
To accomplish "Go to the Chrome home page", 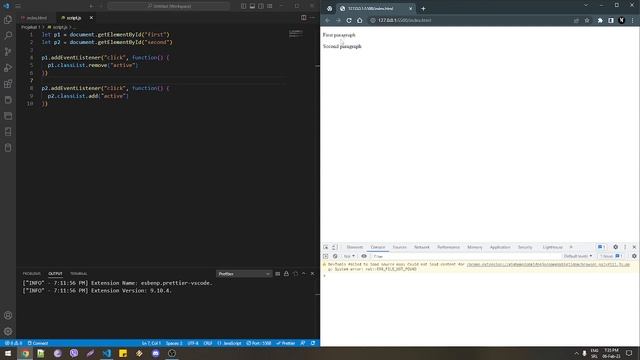I will pos(360,20).
